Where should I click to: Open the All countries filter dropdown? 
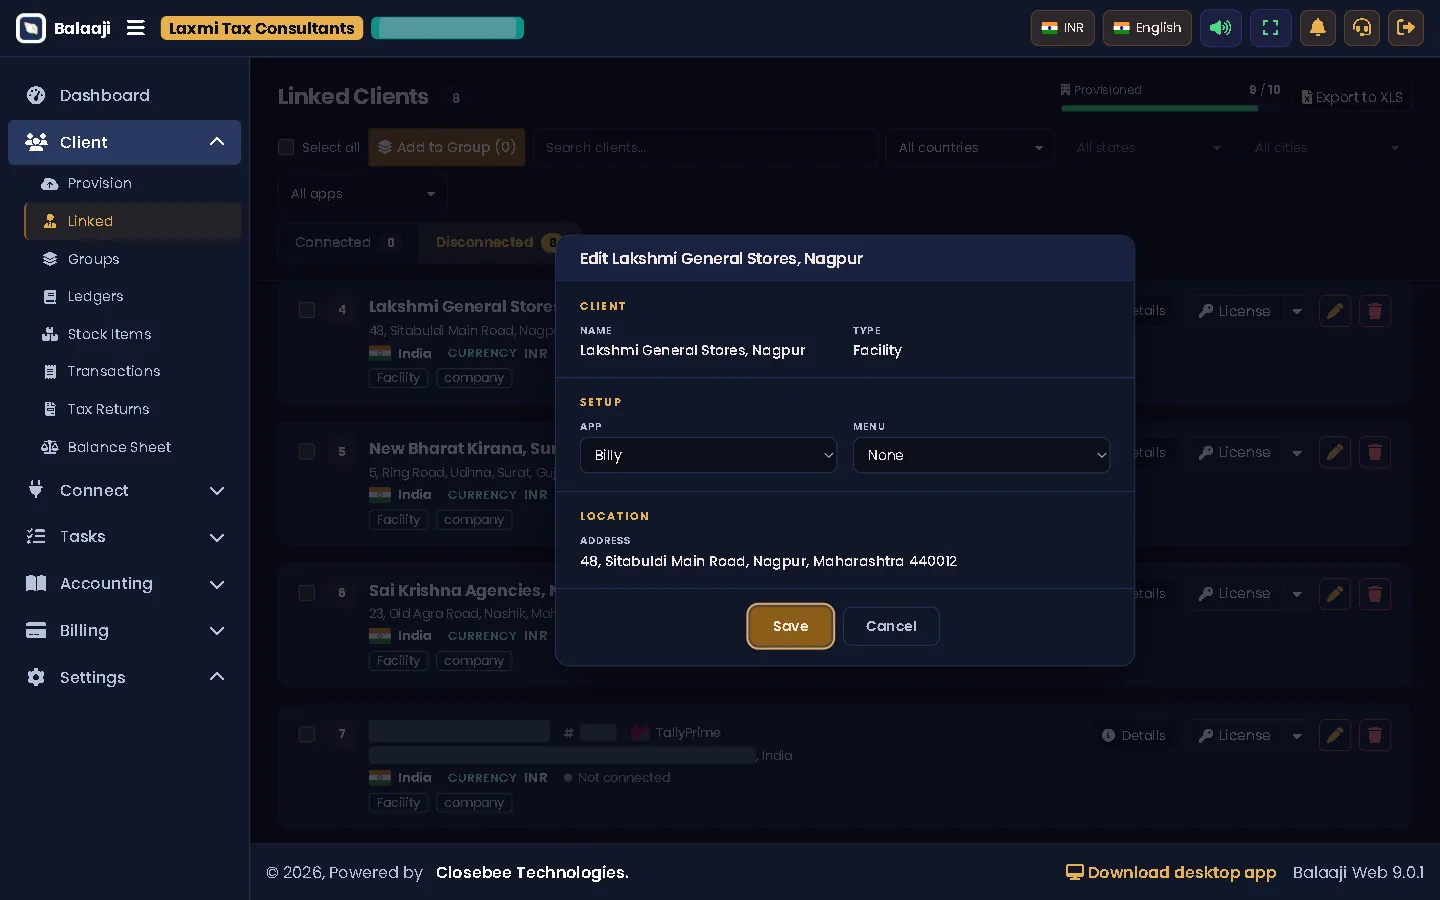pyautogui.click(x=970, y=148)
